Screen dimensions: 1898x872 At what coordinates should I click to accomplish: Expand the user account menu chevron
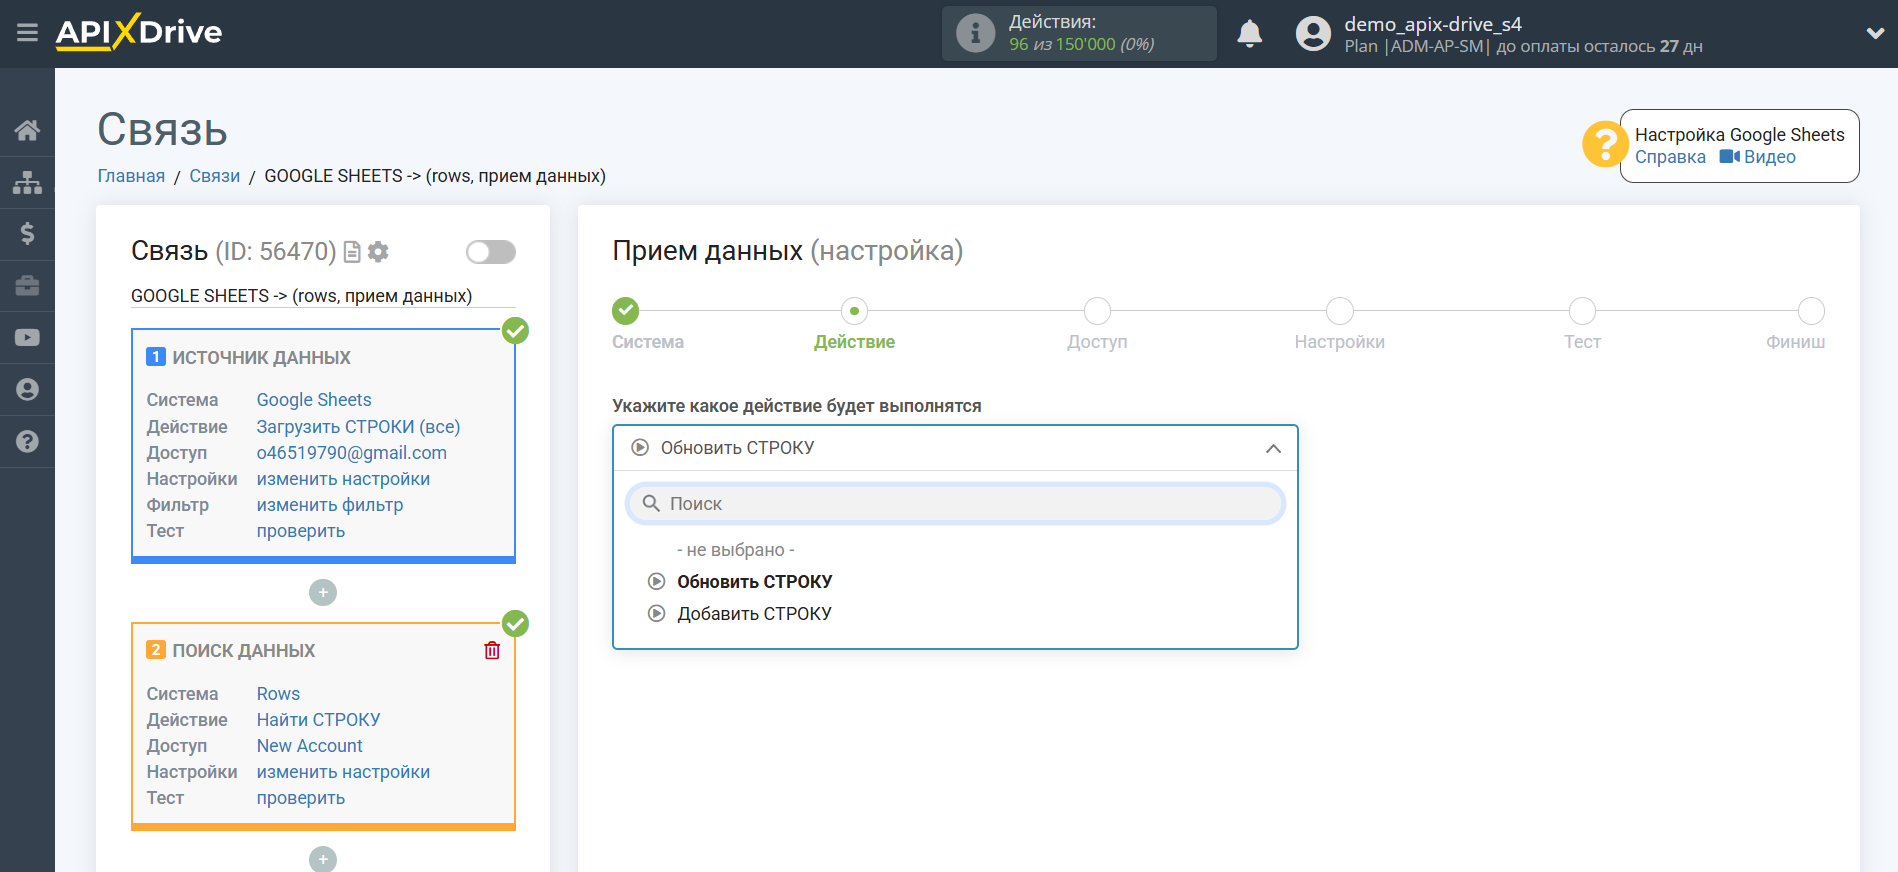[1875, 33]
